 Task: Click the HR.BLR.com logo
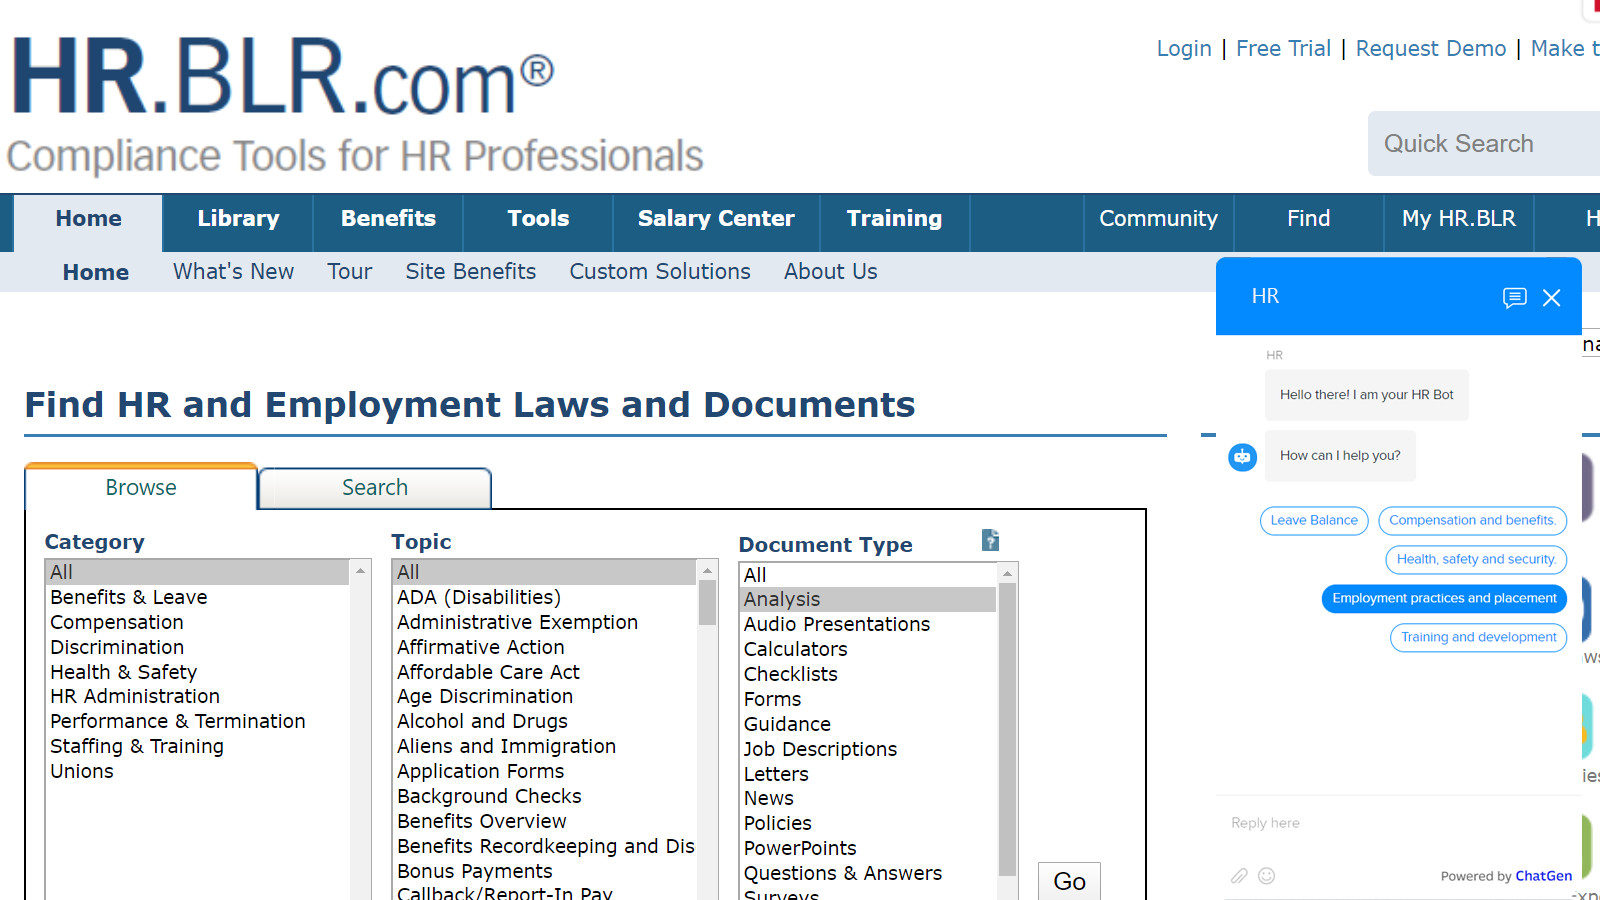point(282,77)
